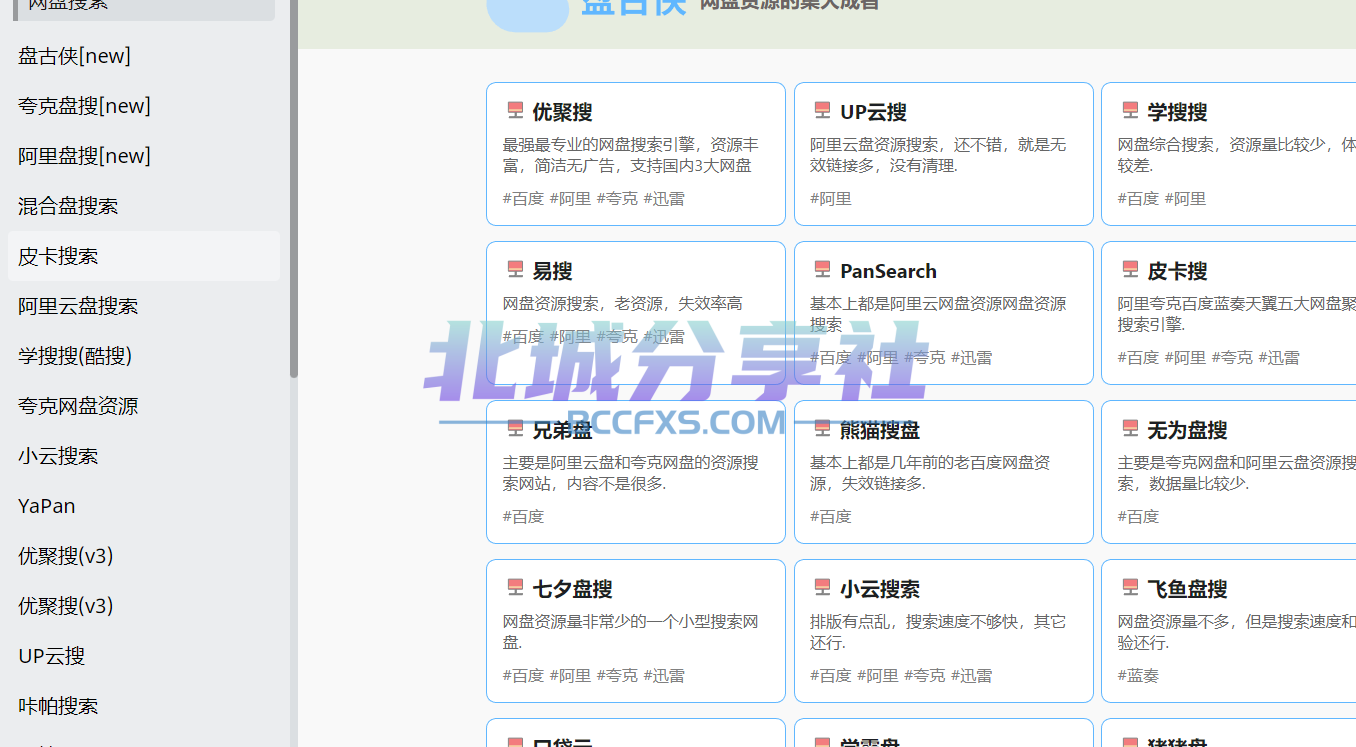
Task: Click the #夸克 tag in 优聚搜 card
Action: (x=617, y=198)
